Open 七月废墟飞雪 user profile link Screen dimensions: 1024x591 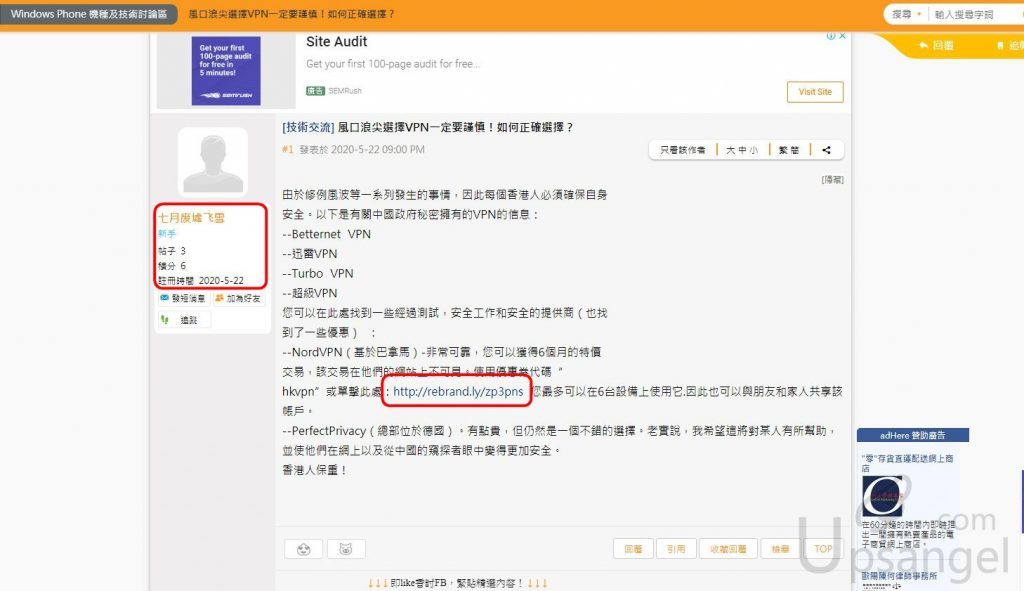191,217
